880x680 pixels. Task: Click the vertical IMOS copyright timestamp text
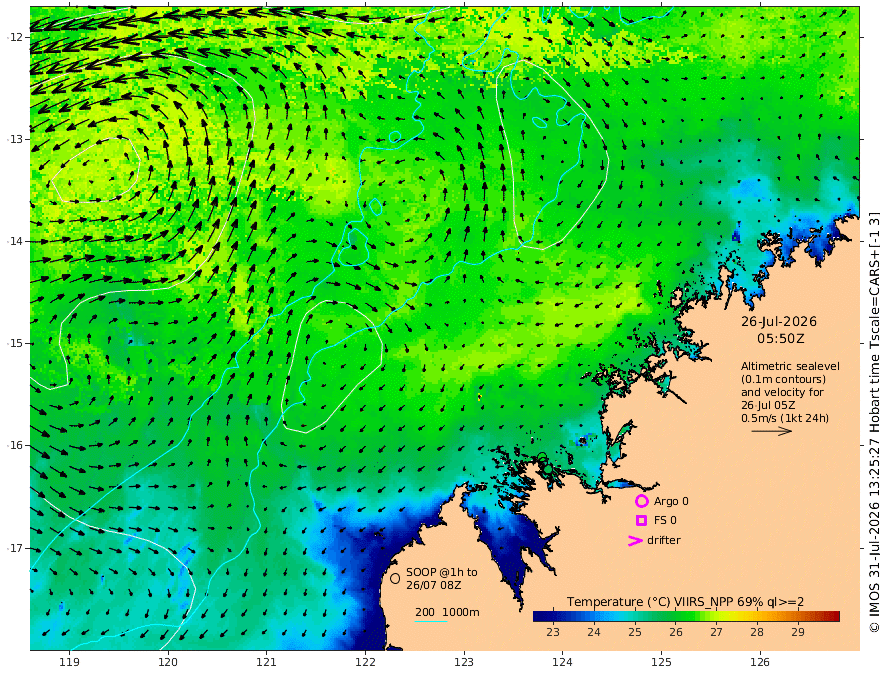873,422
